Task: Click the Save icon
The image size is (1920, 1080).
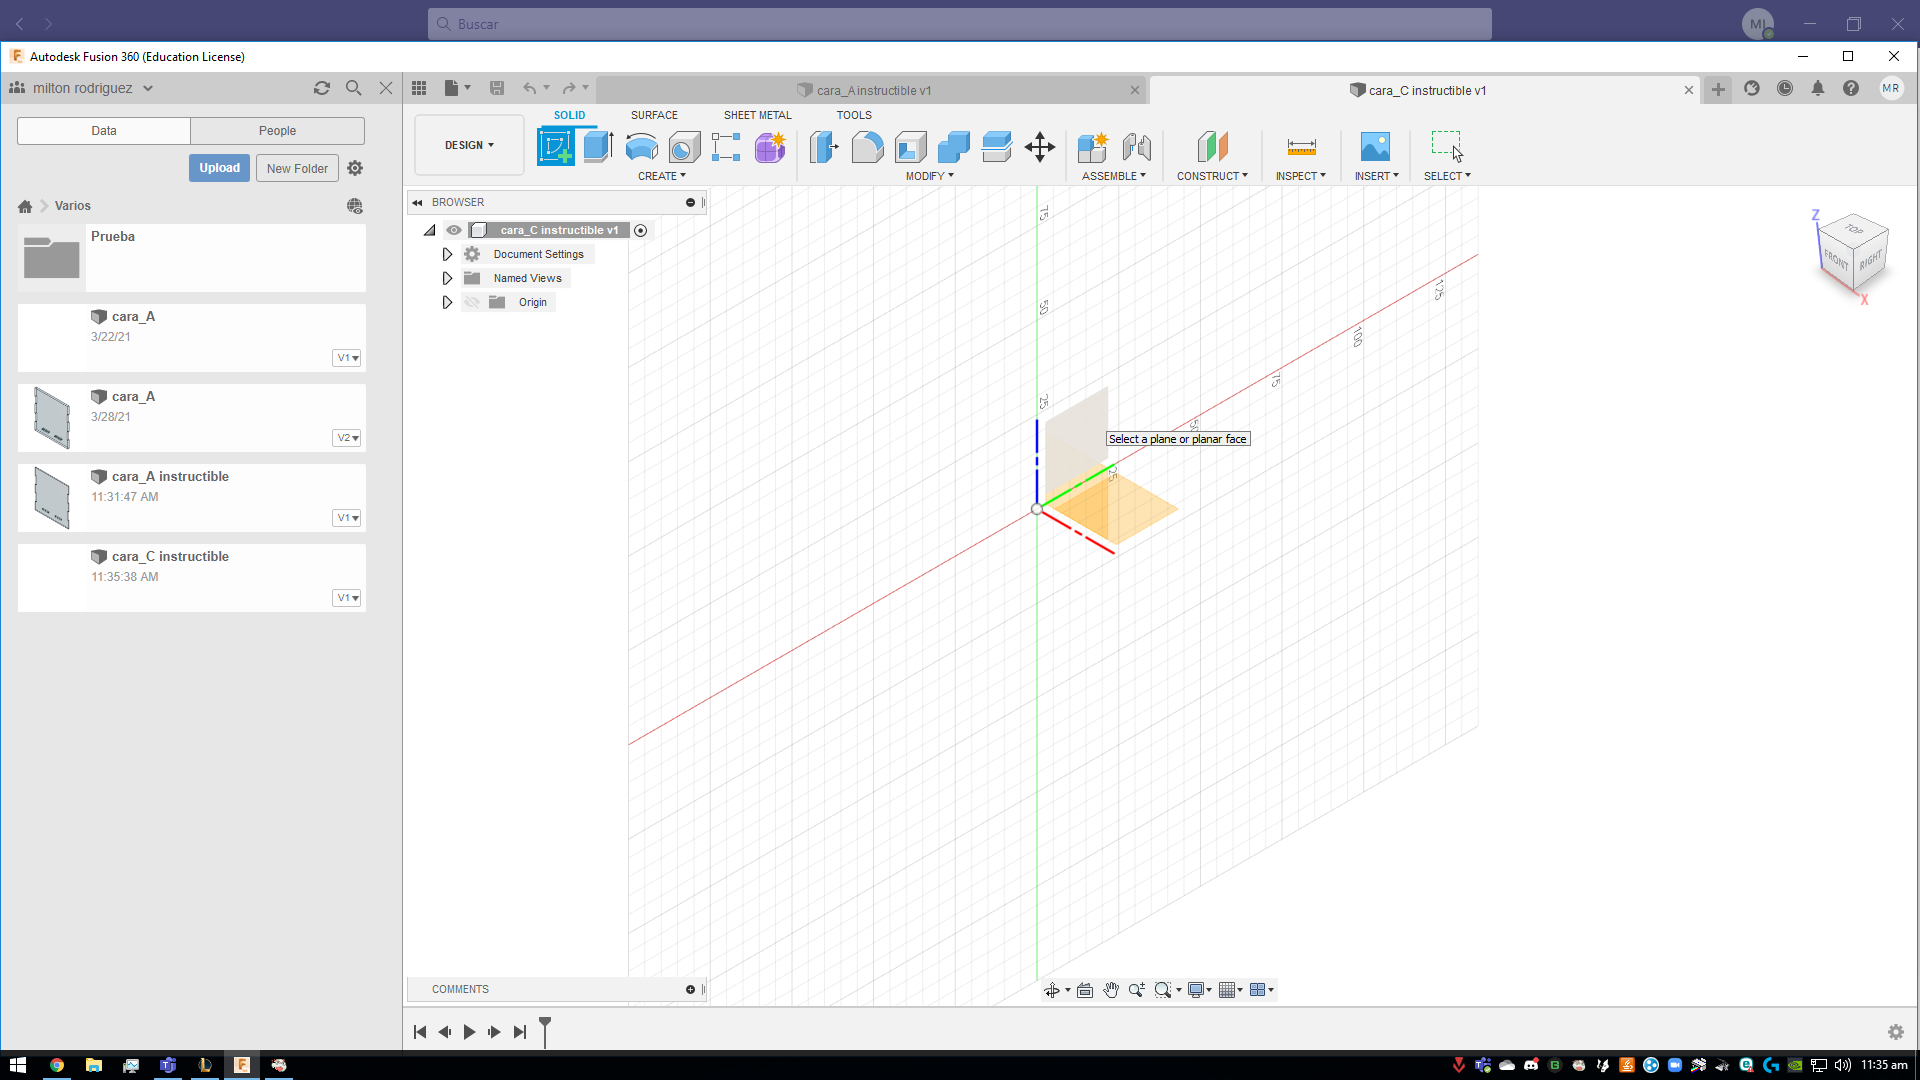Action: pos(497,88)
